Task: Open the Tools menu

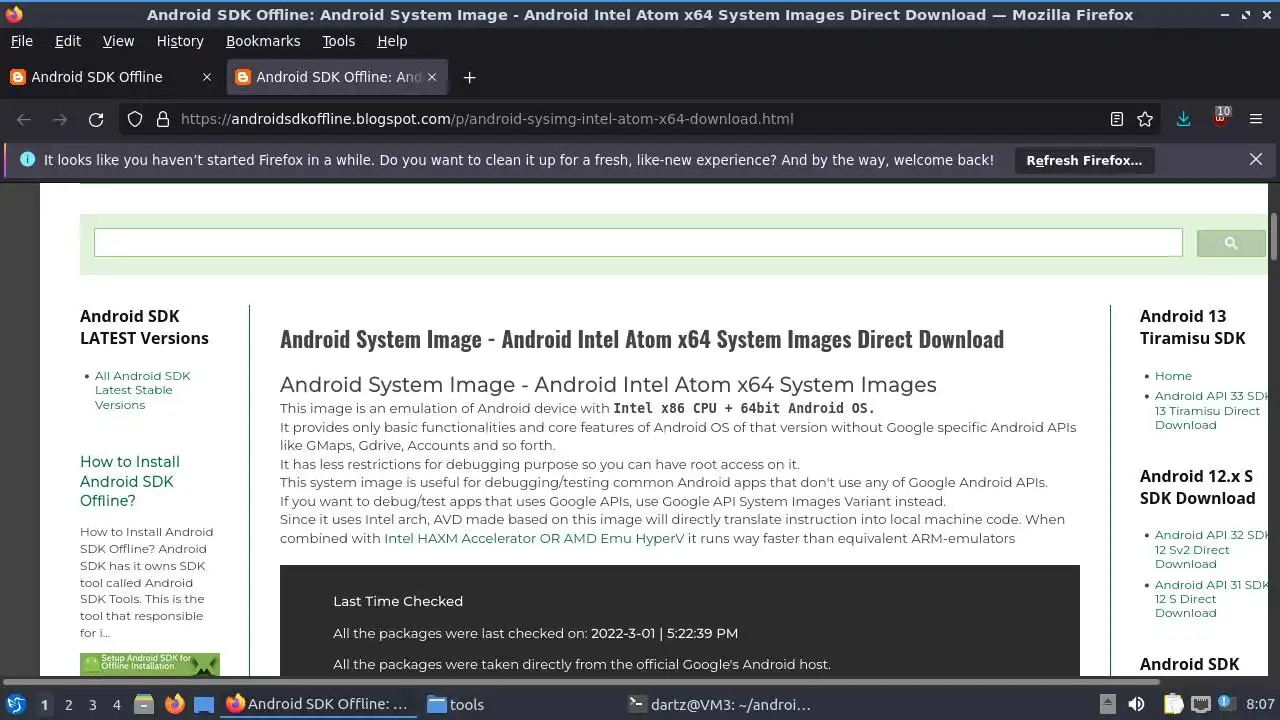Action: pyautogui.click(x=338, y=41)
